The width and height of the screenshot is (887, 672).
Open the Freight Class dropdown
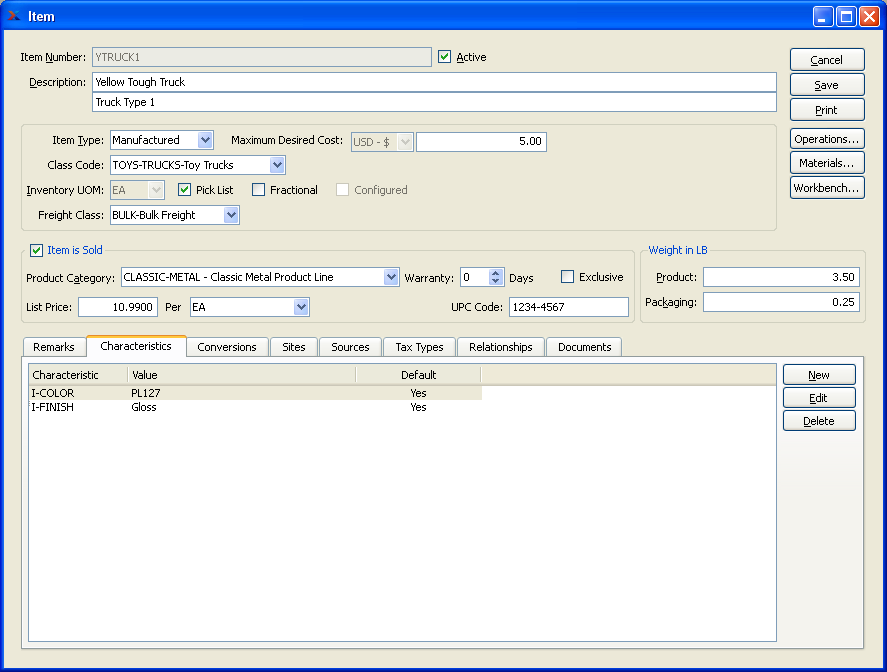[231, 215]
